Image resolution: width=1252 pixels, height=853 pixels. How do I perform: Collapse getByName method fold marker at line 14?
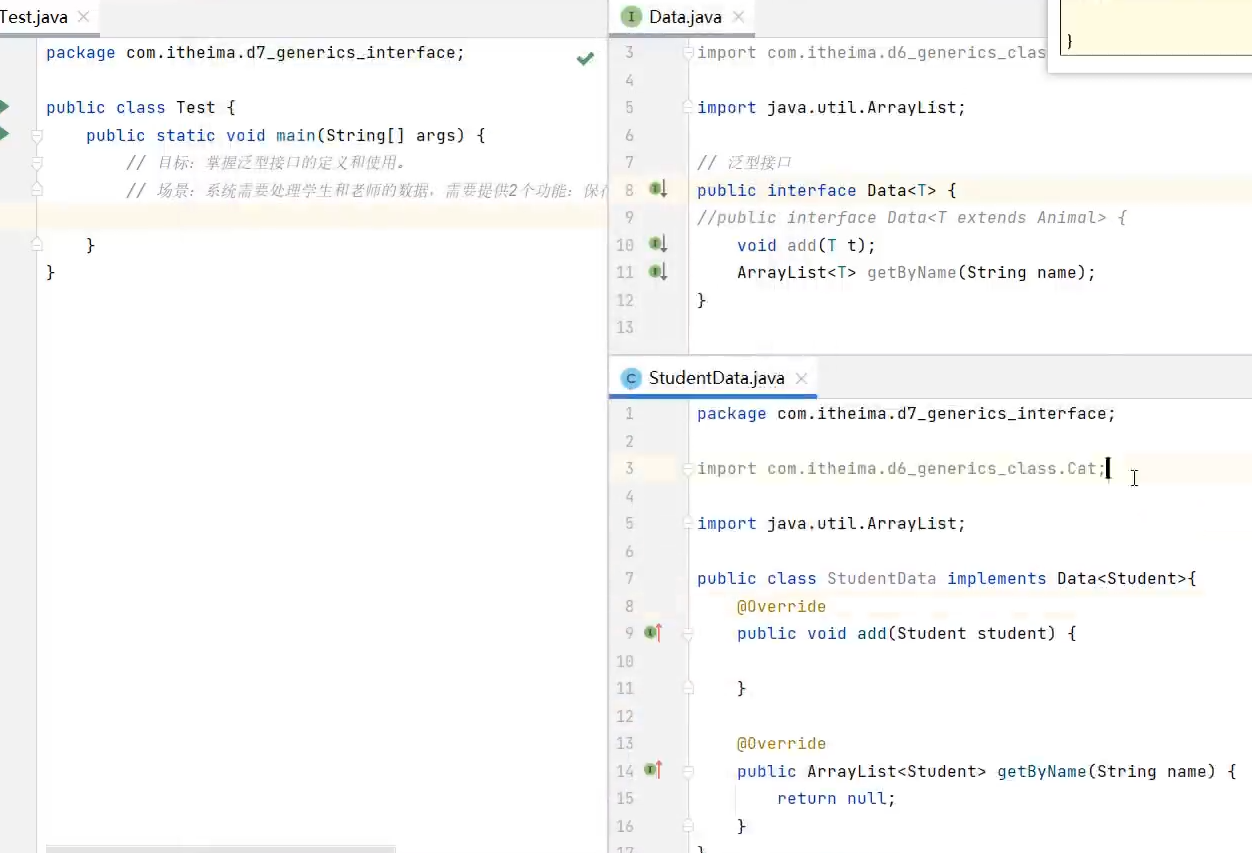pos(688,771)
